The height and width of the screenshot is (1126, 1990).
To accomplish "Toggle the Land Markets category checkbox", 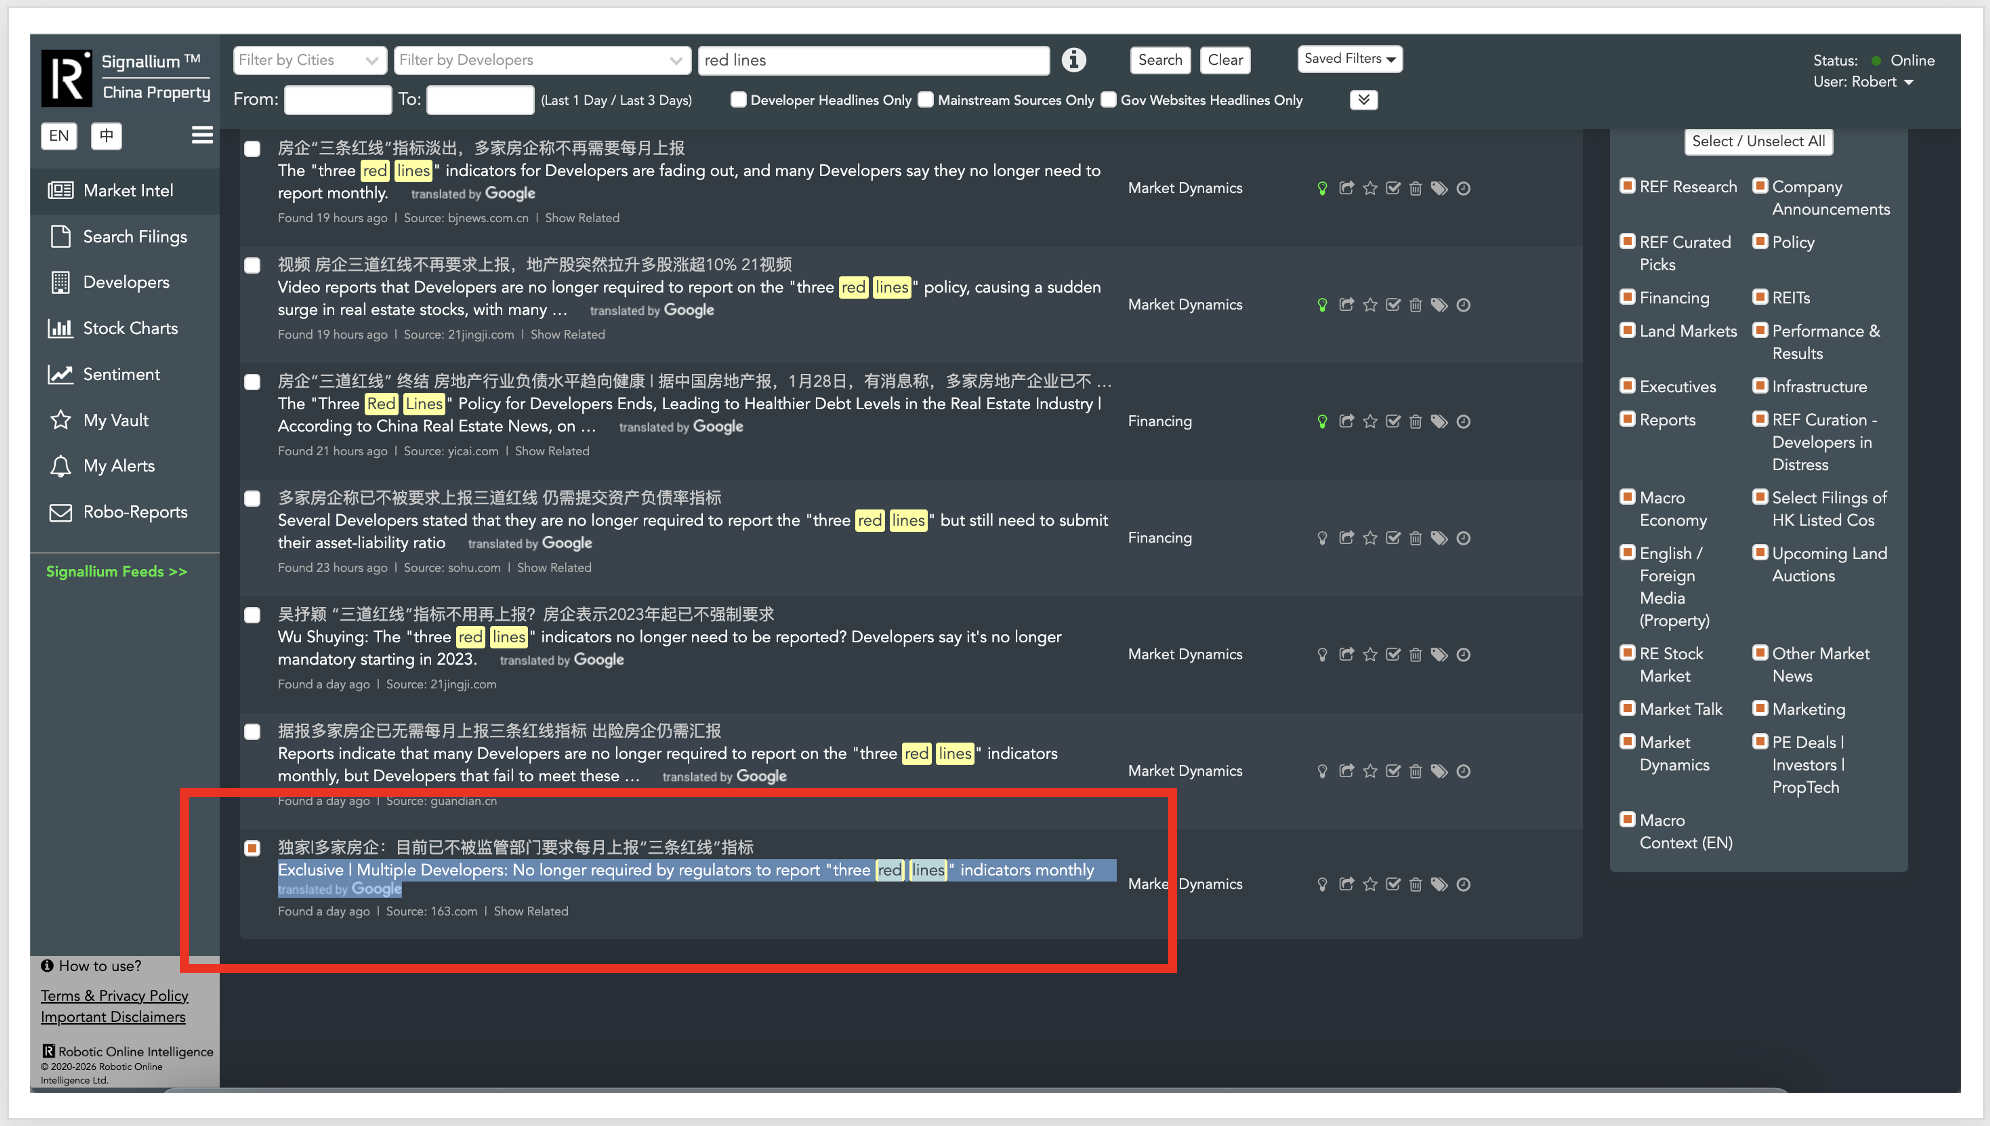I will [1628, 330].
